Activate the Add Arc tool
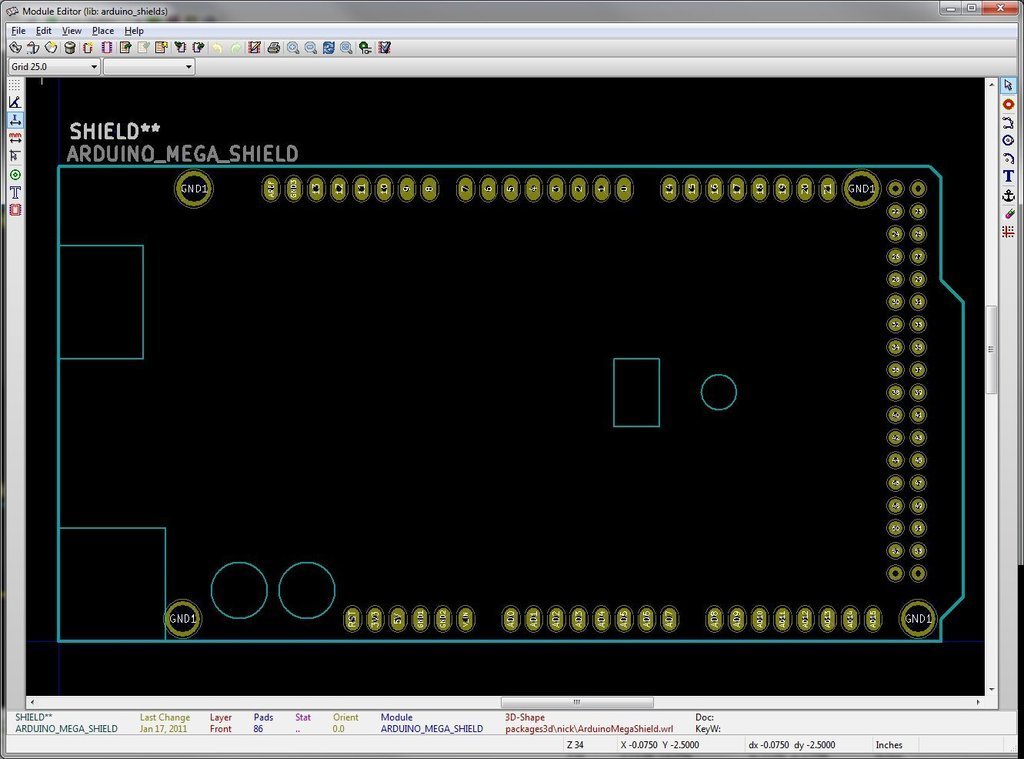 click(x=1008, y=158)
